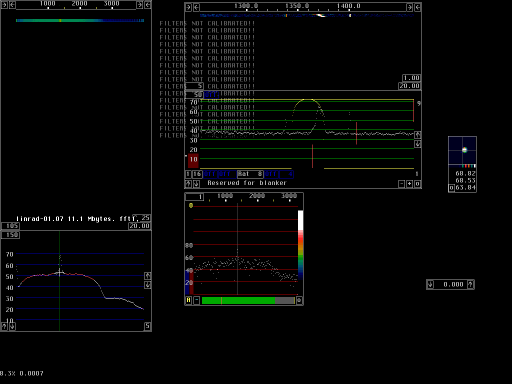This screenshot has height=384, width=512.
Task: Click the green bar in baseband graph
Action: click(248, 300)
